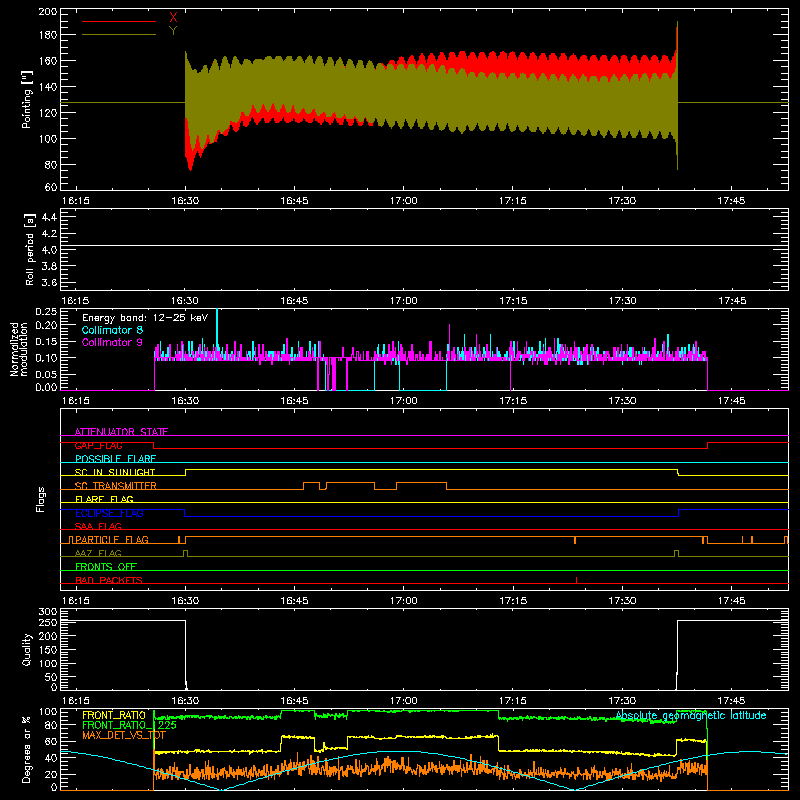
Task: Click the Pointing axis title
Action: 27,99
